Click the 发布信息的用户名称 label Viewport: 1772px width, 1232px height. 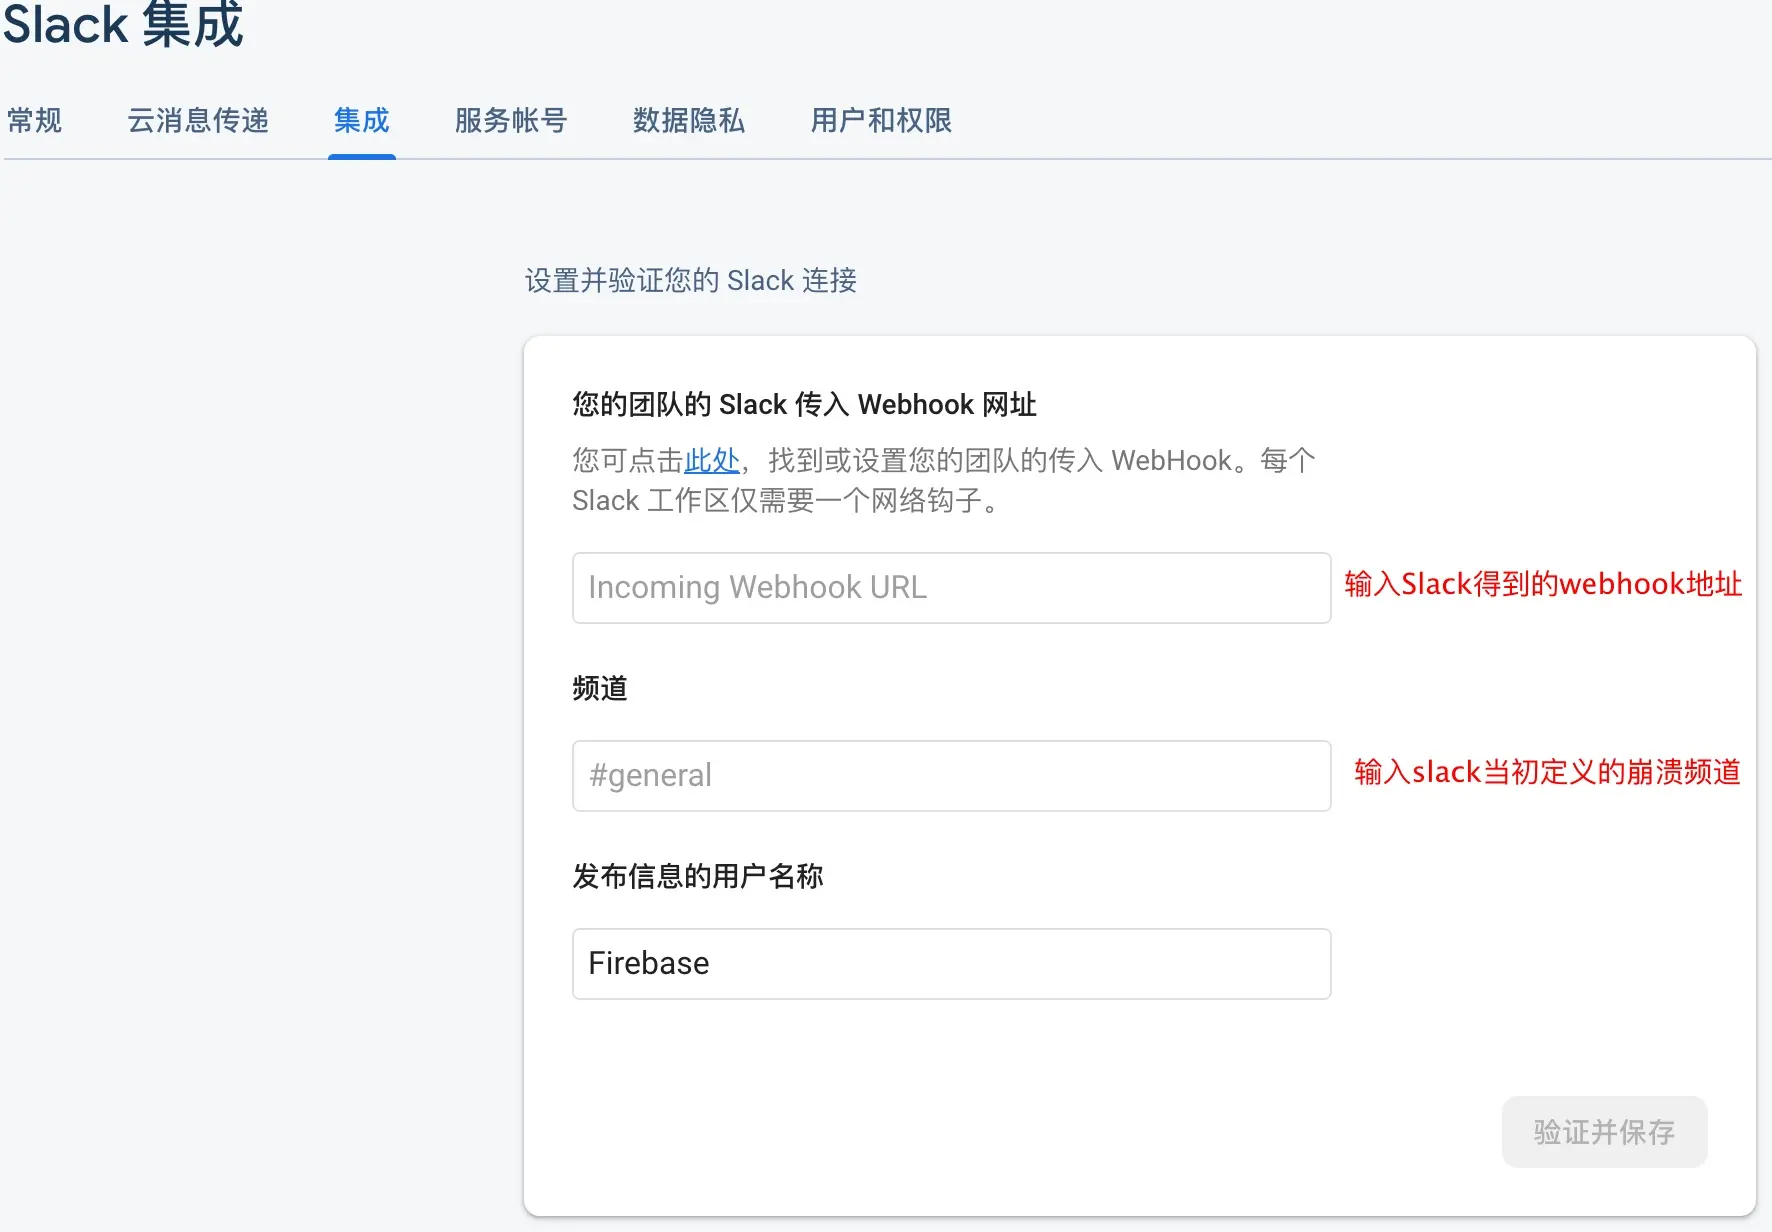coord(698,877)
